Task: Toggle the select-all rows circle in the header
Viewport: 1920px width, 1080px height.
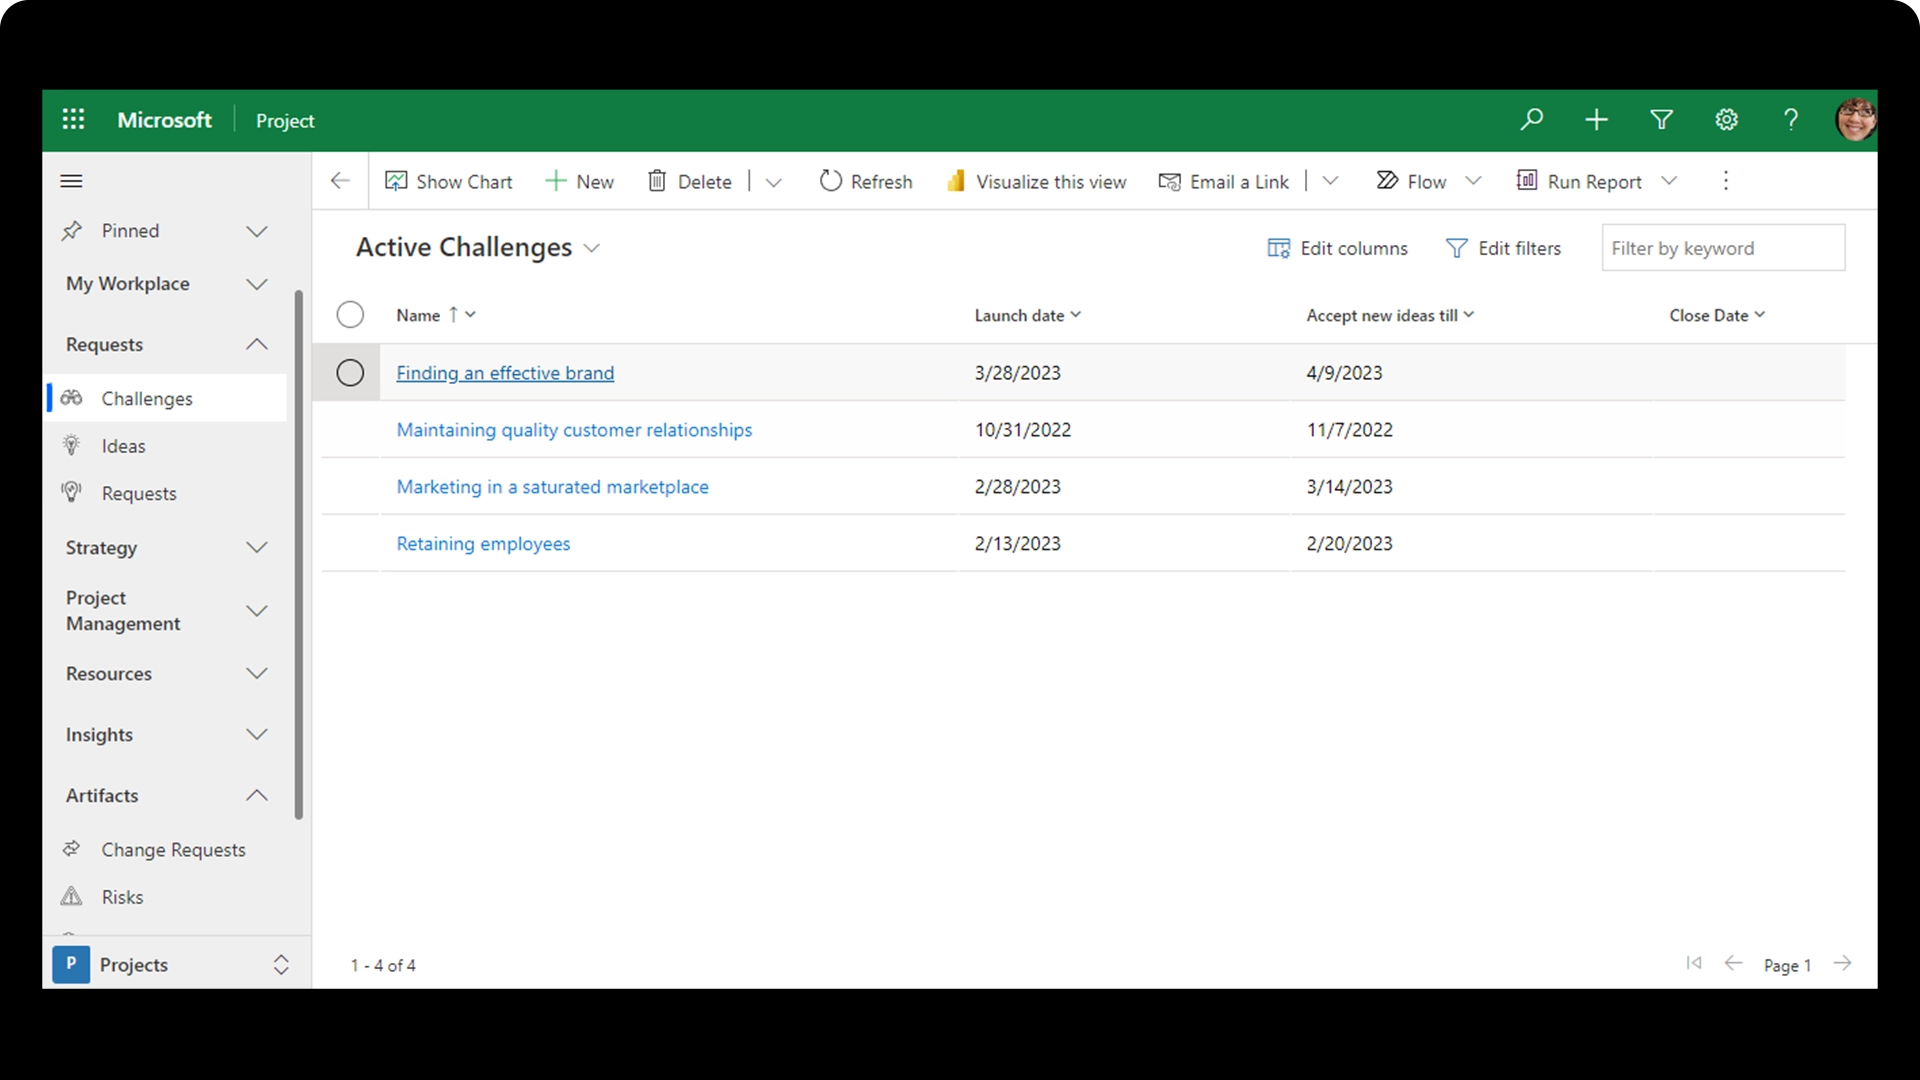Action: 350,315
